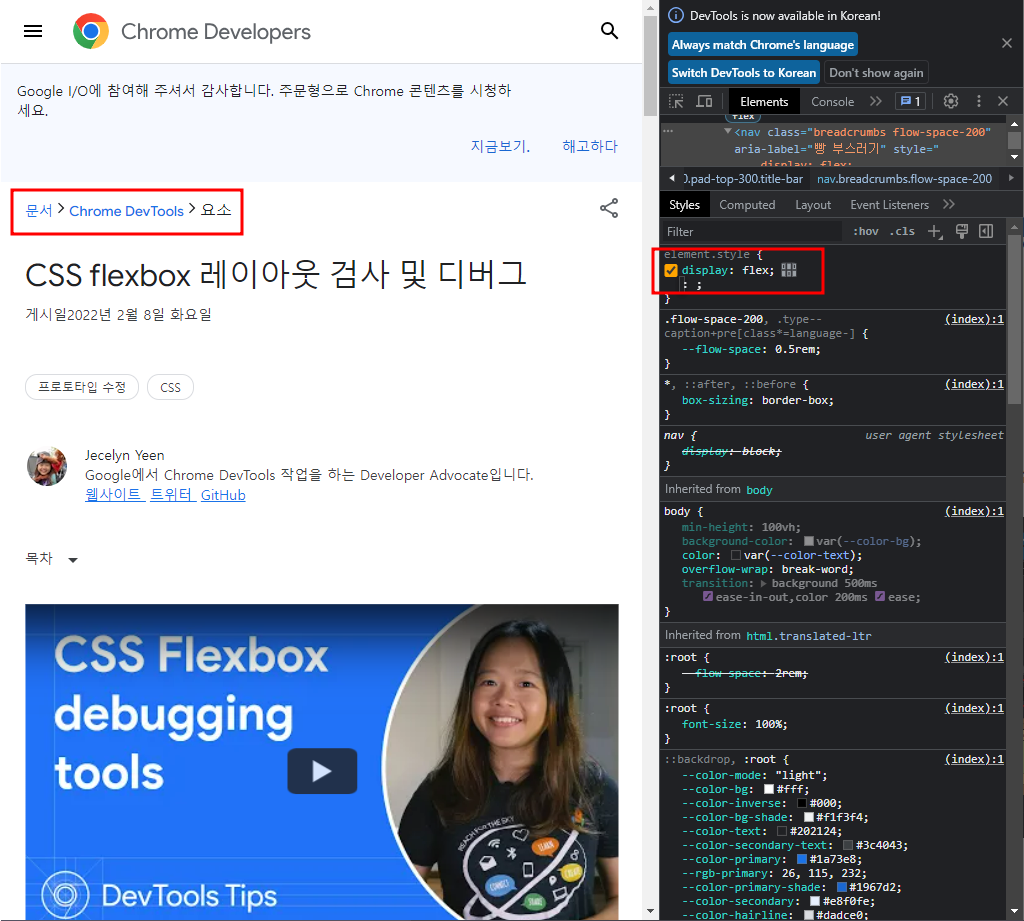
Task: Close the DevTools panel
Action: (1003, 101)
